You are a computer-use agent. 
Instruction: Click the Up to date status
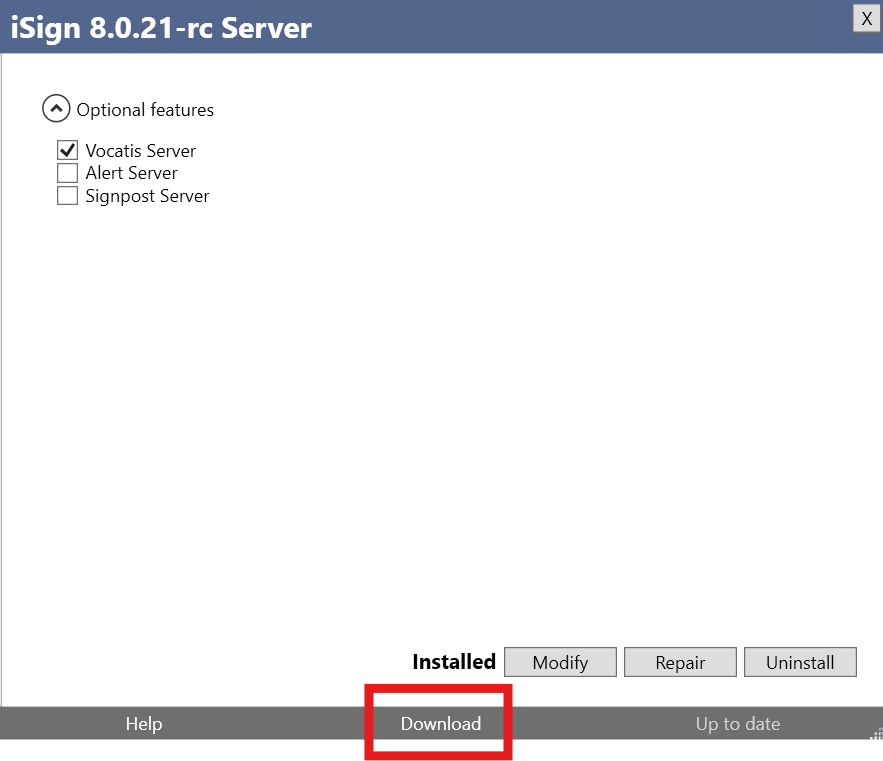click(x=738, y=723)
